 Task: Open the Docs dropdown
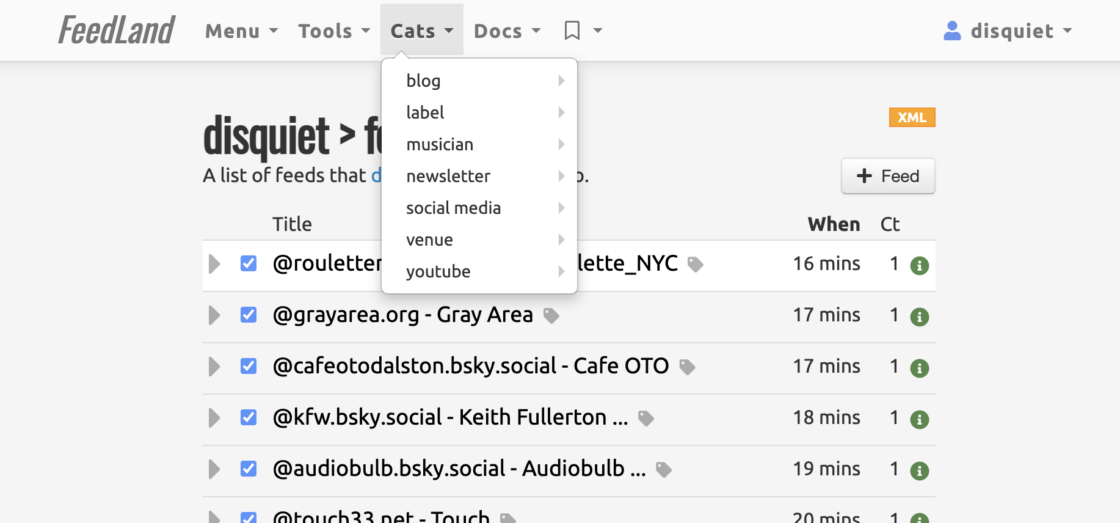pos(507,31)
